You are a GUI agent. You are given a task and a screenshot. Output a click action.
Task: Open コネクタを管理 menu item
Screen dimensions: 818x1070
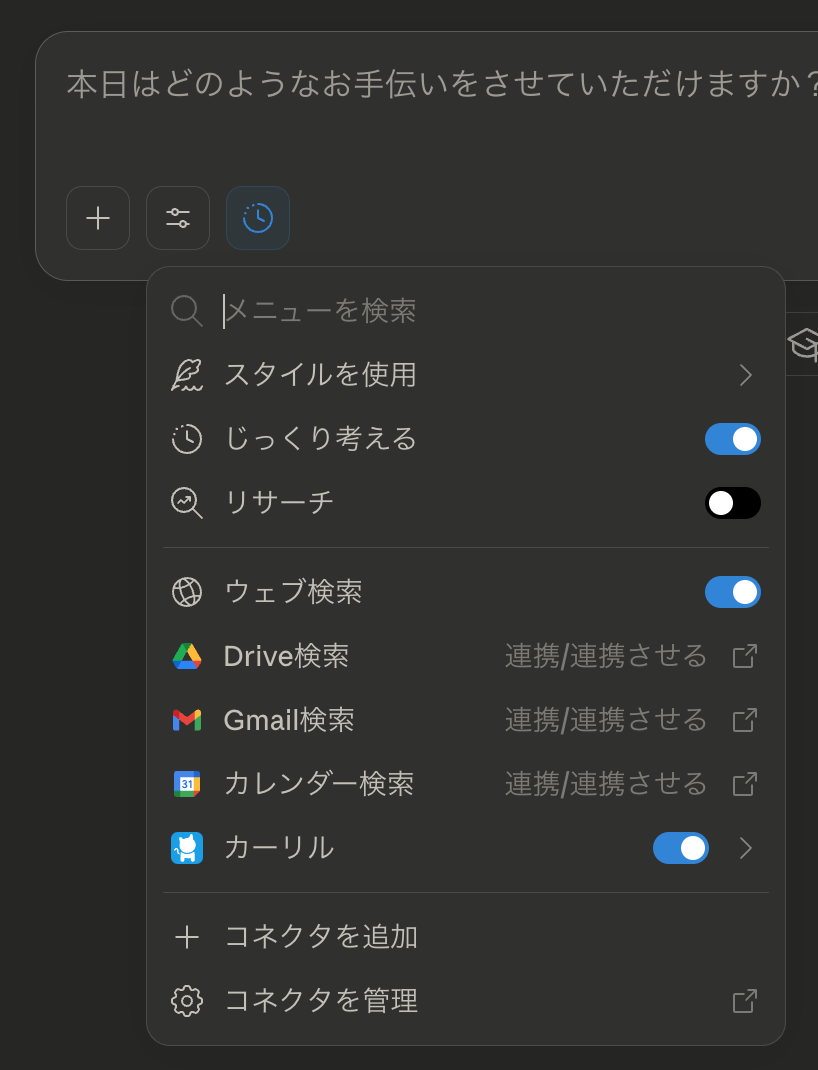pyautogui.click(x=322, y=1001)
